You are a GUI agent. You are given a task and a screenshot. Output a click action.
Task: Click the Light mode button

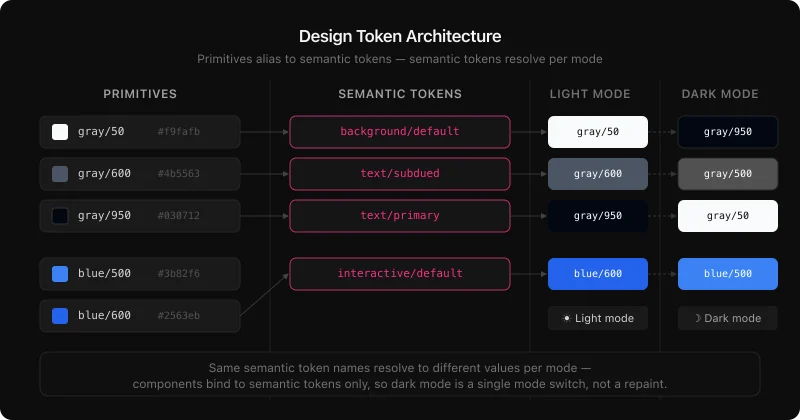598,318
